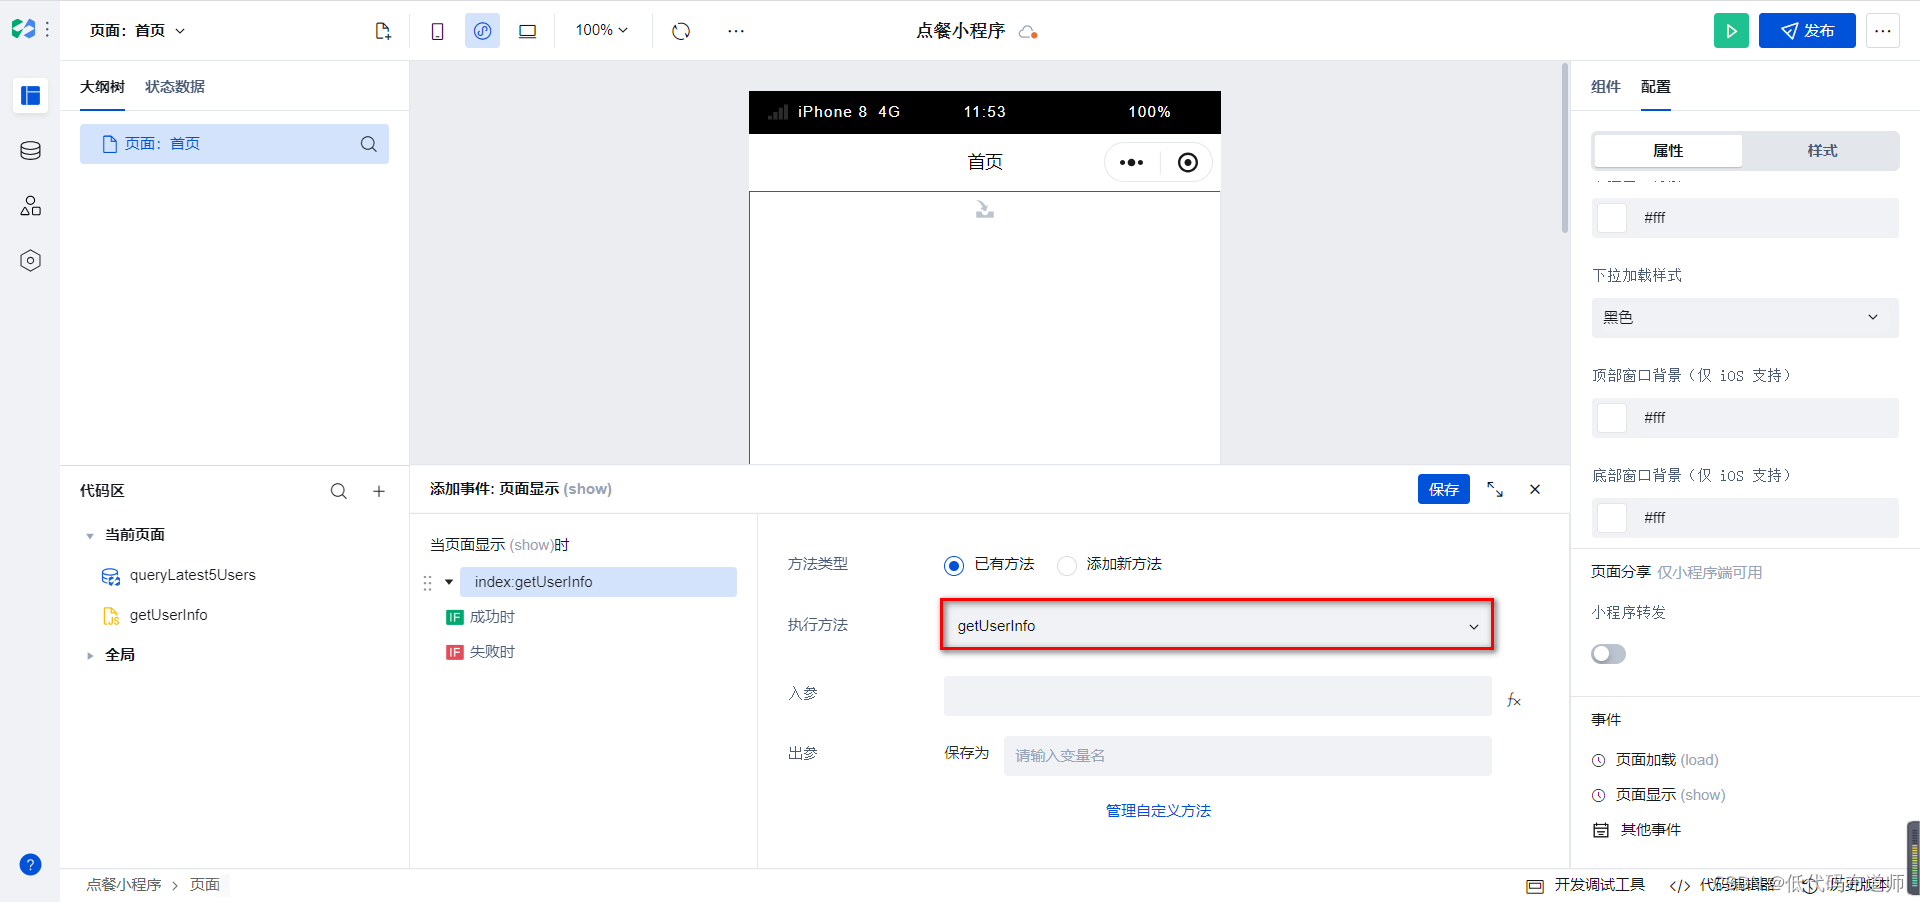
Task: Click the drag handle beside index:getUserInfo
Action: tap(427, 583)
